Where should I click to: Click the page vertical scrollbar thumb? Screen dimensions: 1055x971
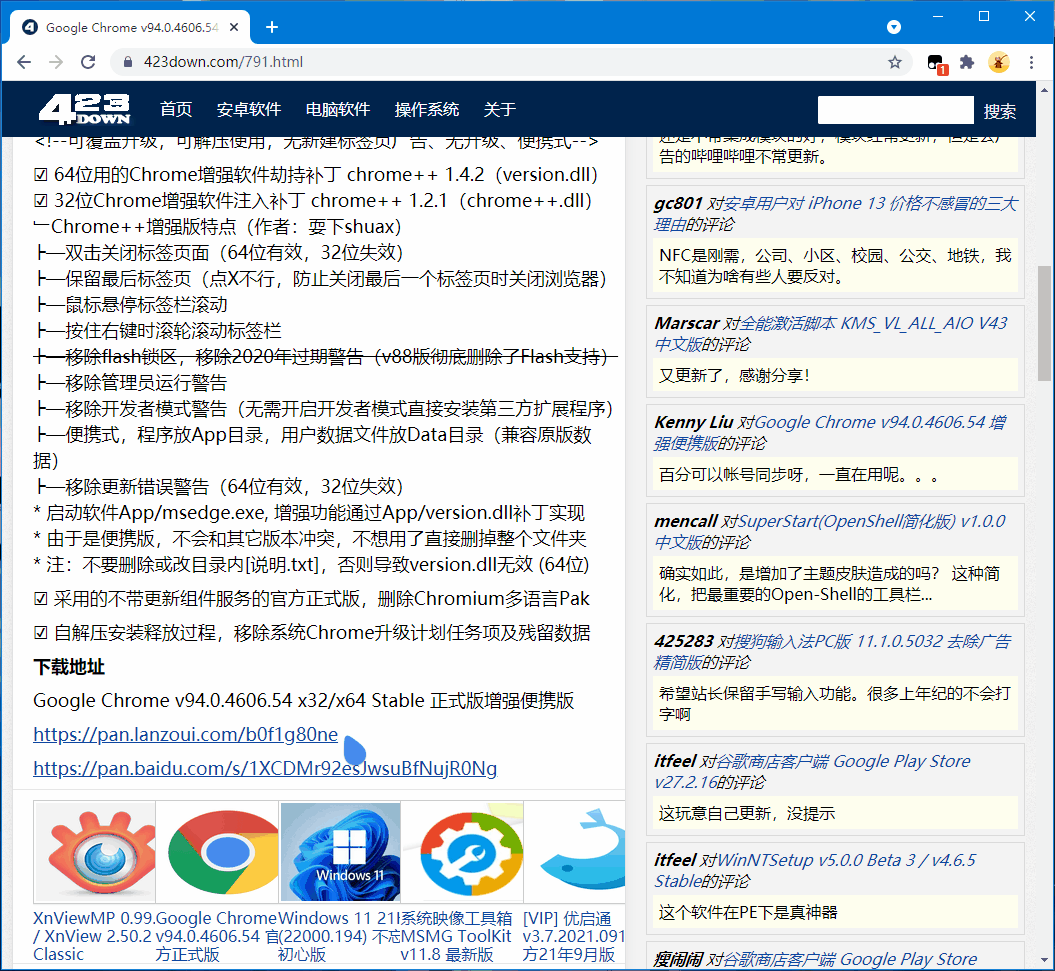(1044, 323)
